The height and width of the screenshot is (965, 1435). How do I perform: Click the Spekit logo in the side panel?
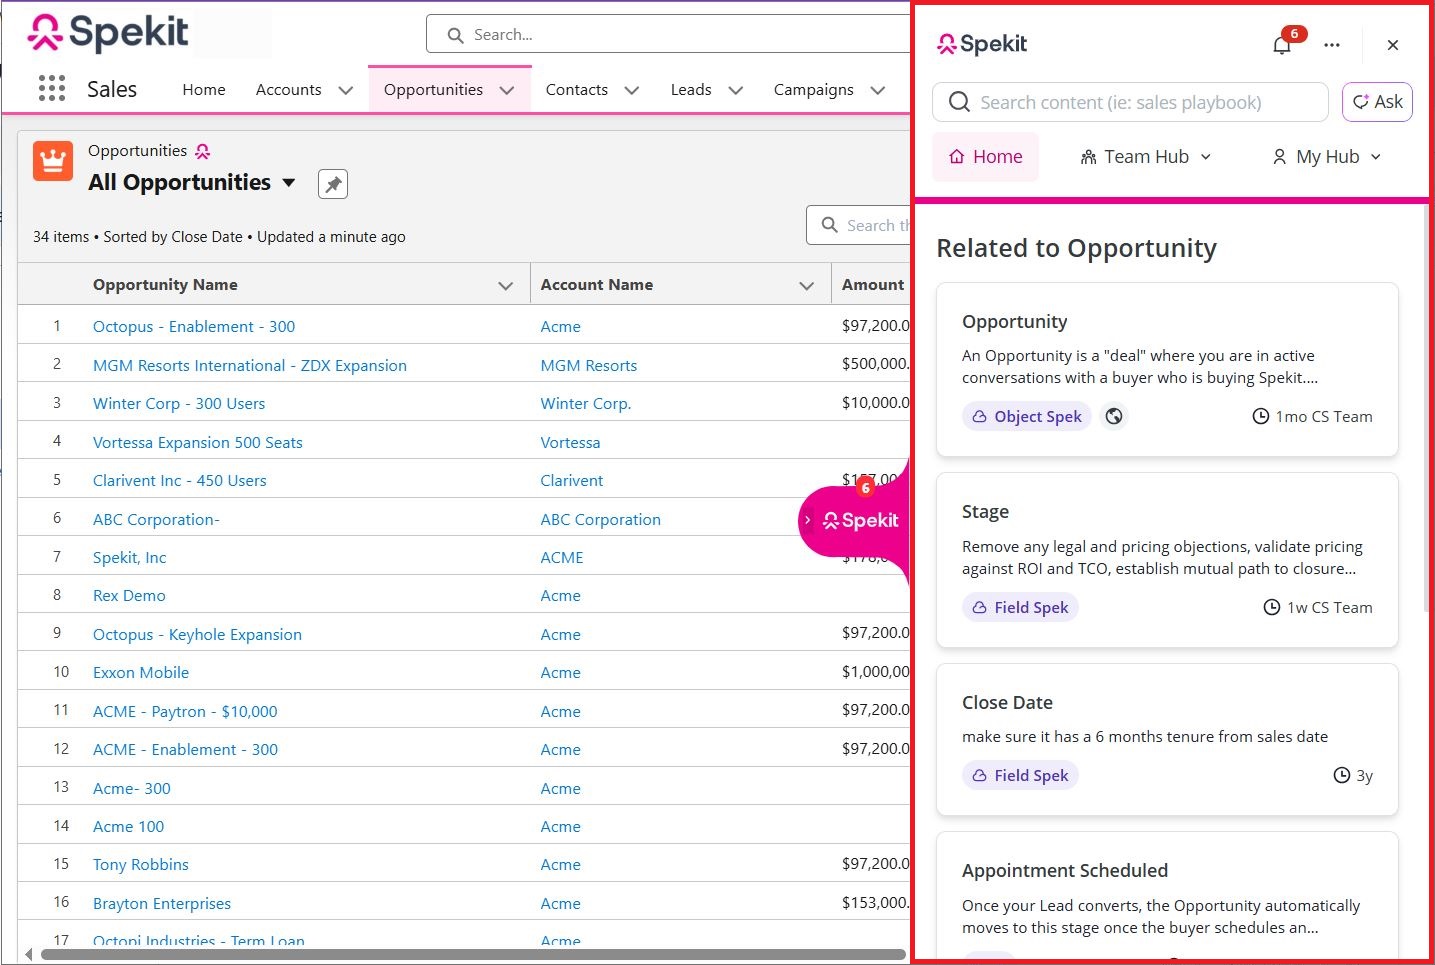982,44
